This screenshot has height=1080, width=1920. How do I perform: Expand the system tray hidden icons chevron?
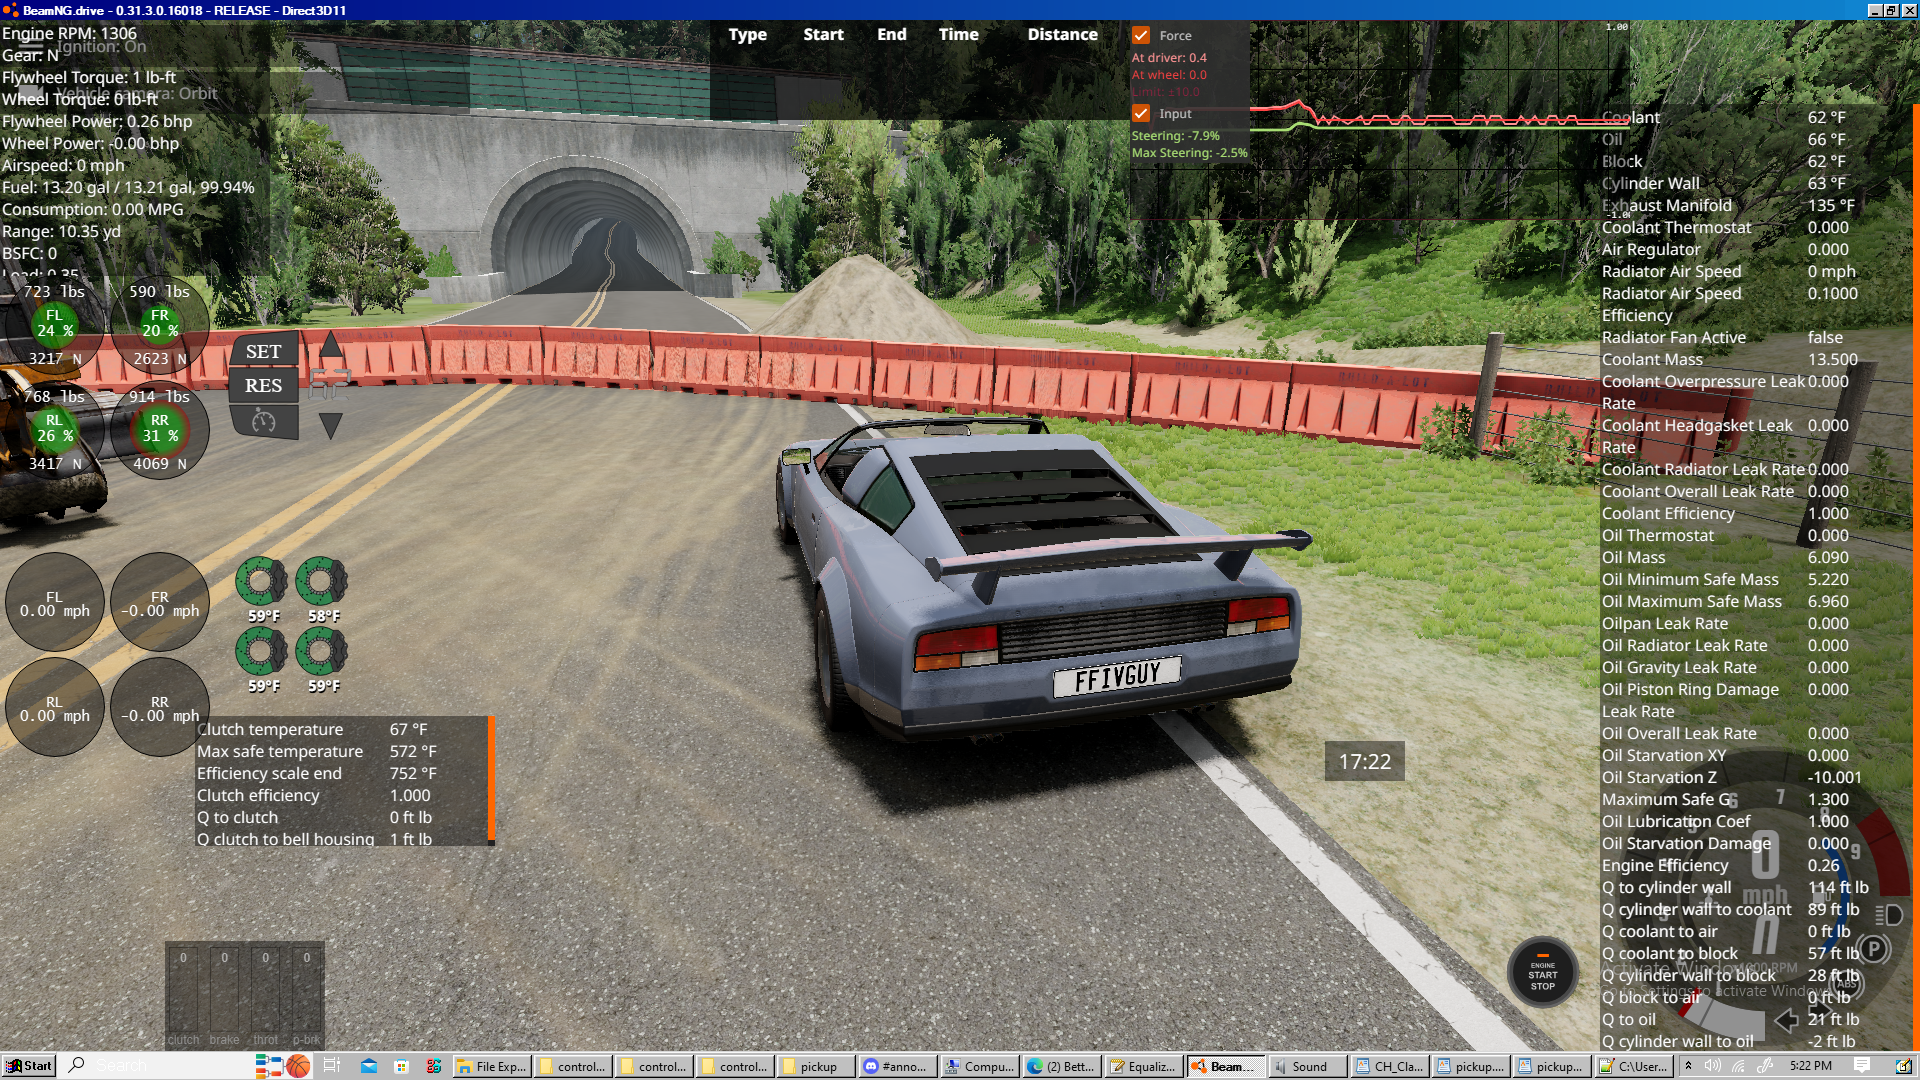click(1688, 1066)
